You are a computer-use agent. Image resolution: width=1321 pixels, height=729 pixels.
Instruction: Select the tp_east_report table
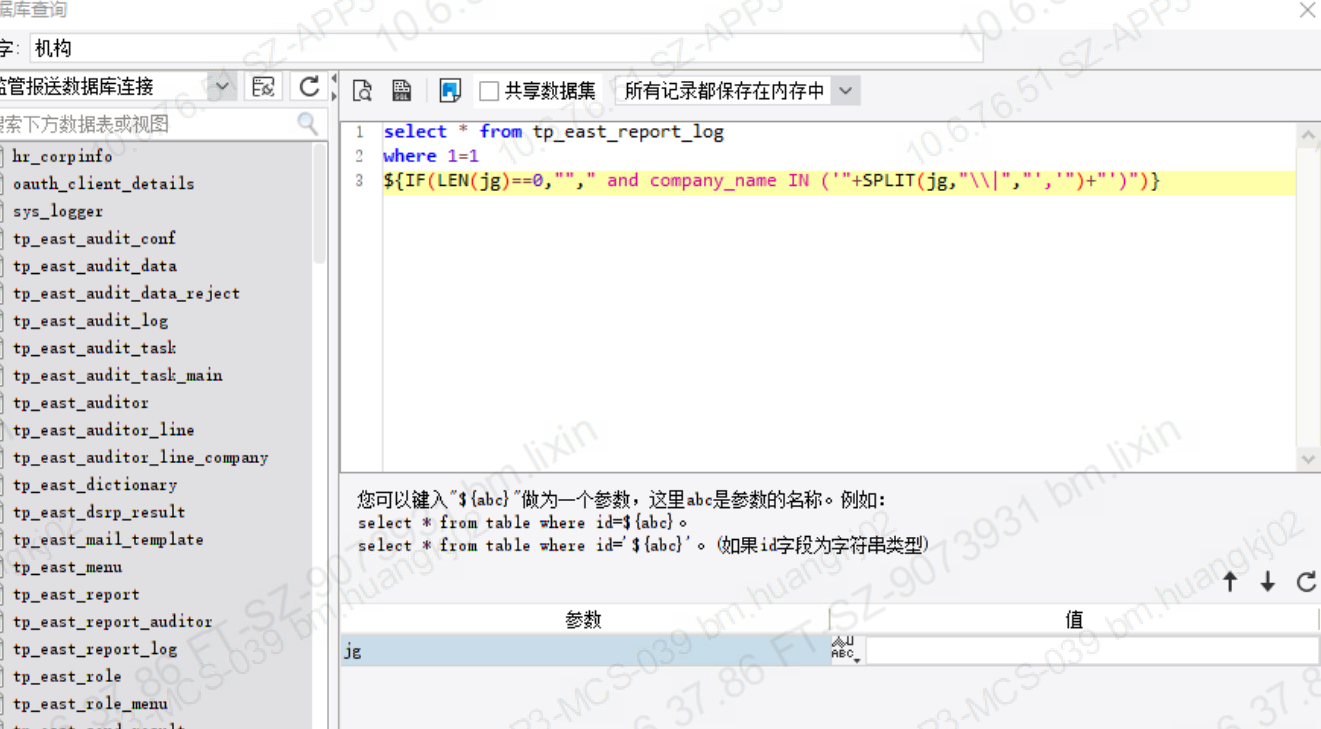pos(76,595)
